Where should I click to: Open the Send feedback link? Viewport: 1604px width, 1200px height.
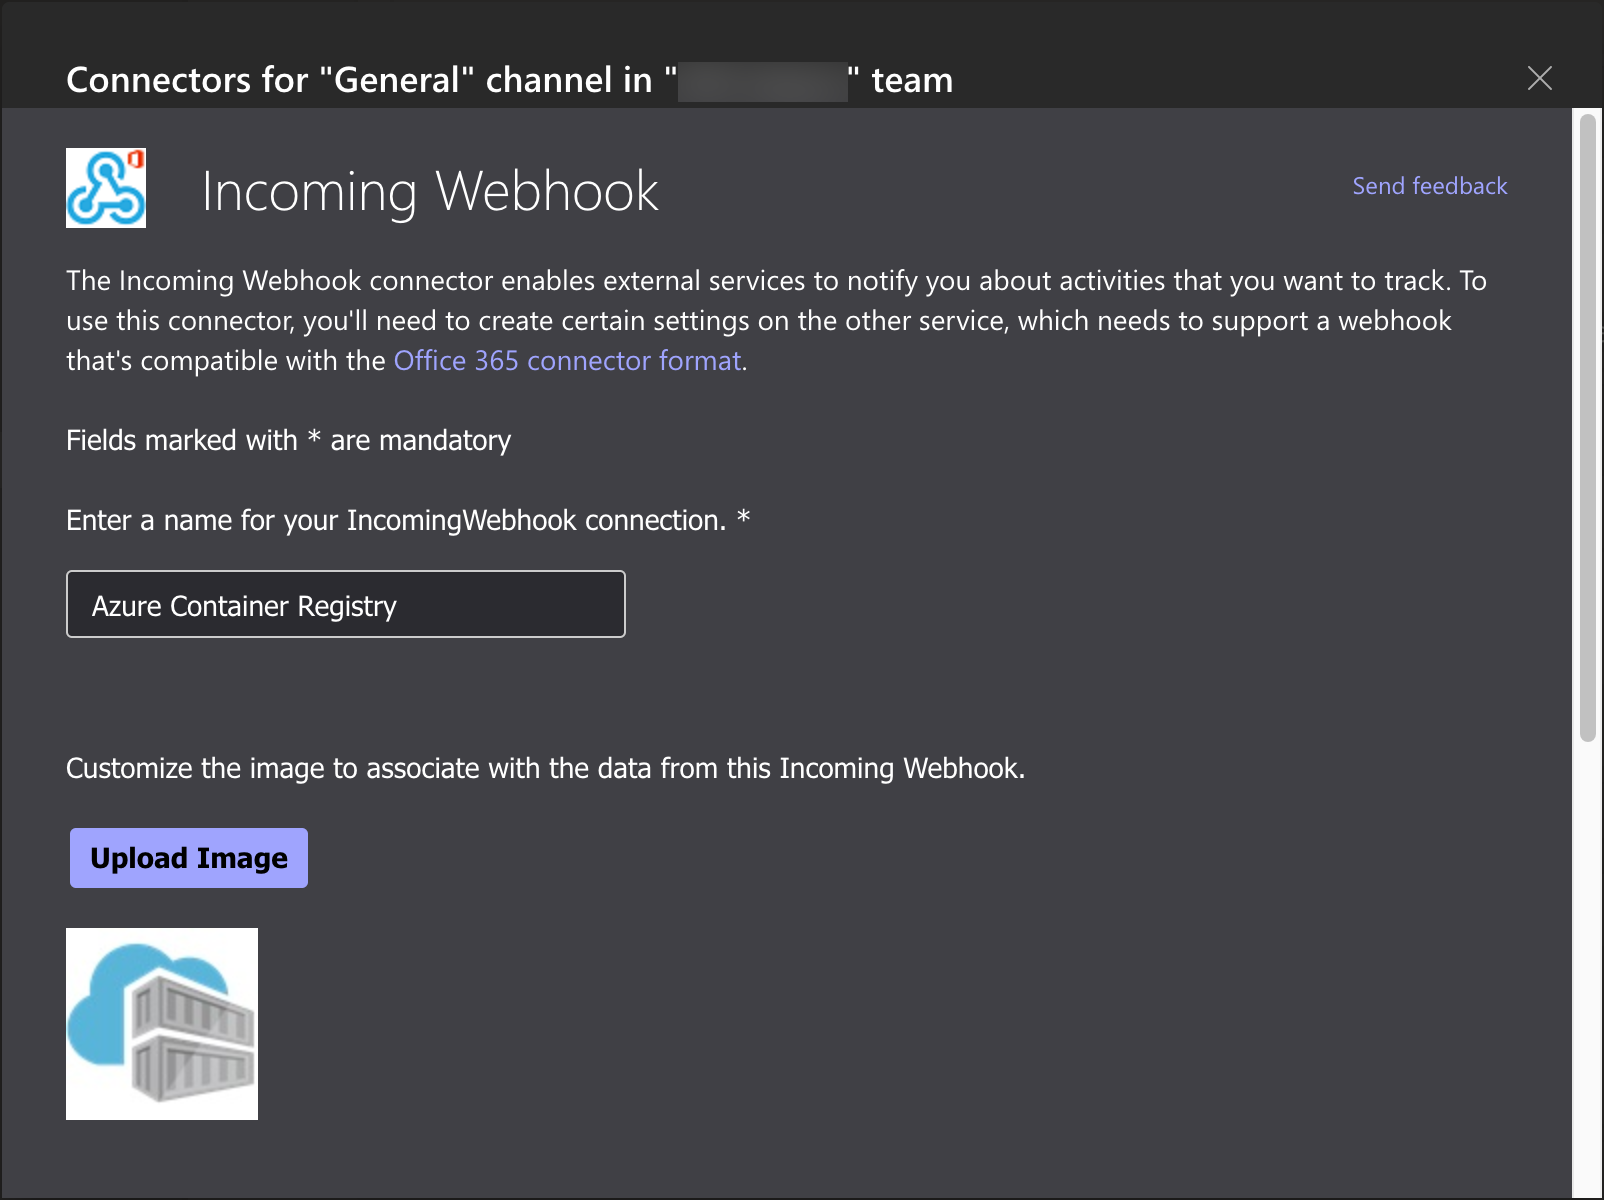pyautogui.click(x=1429, y=186)
